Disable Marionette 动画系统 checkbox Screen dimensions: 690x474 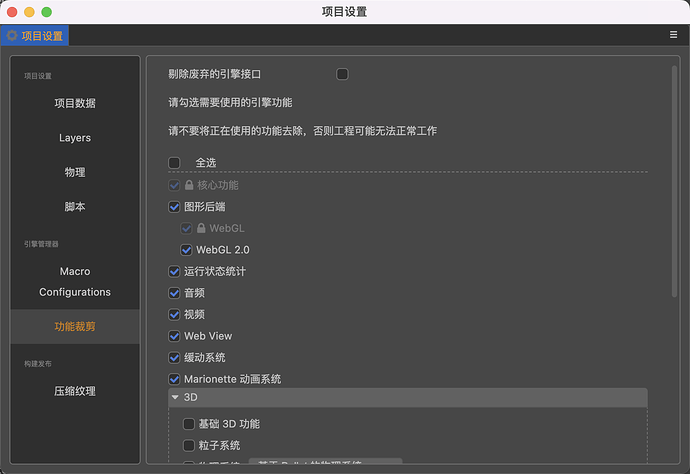[x=174, y=379]
